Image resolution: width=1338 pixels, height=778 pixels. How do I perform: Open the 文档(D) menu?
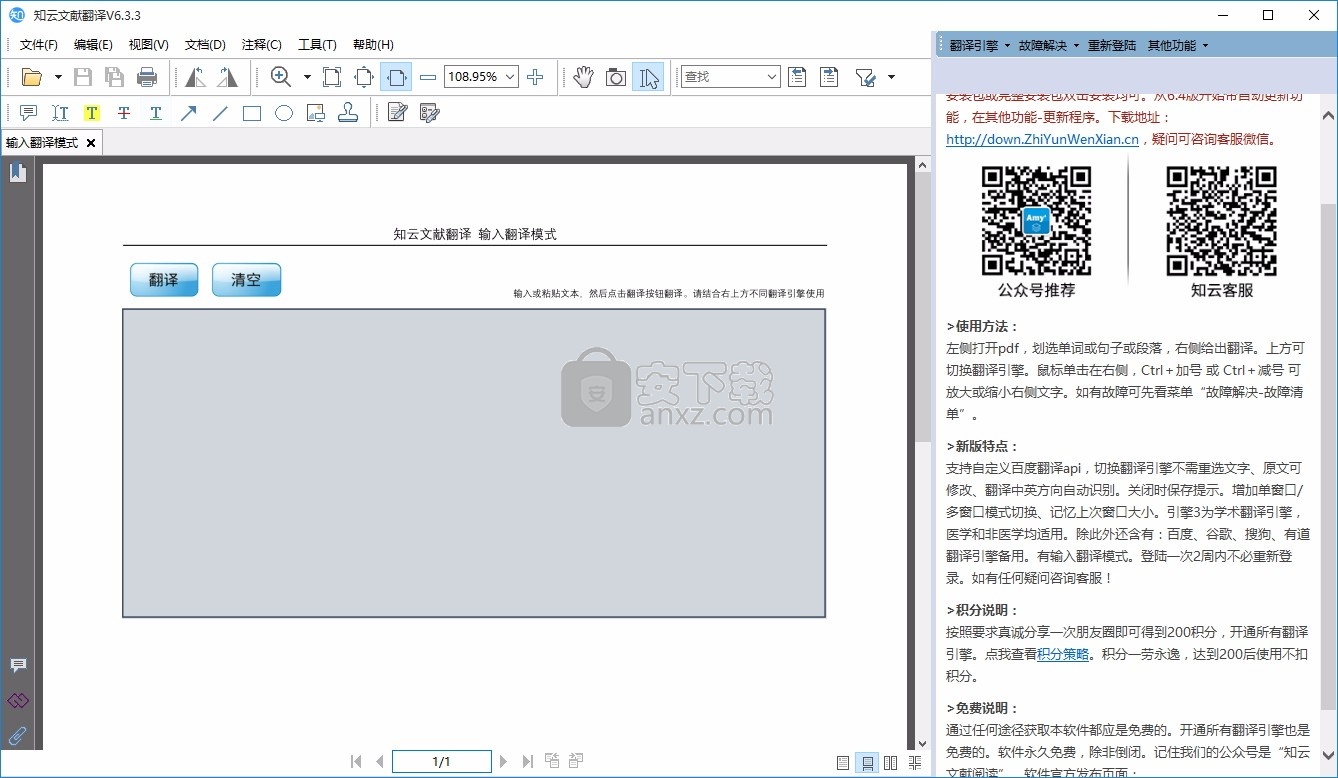[205, 45]
